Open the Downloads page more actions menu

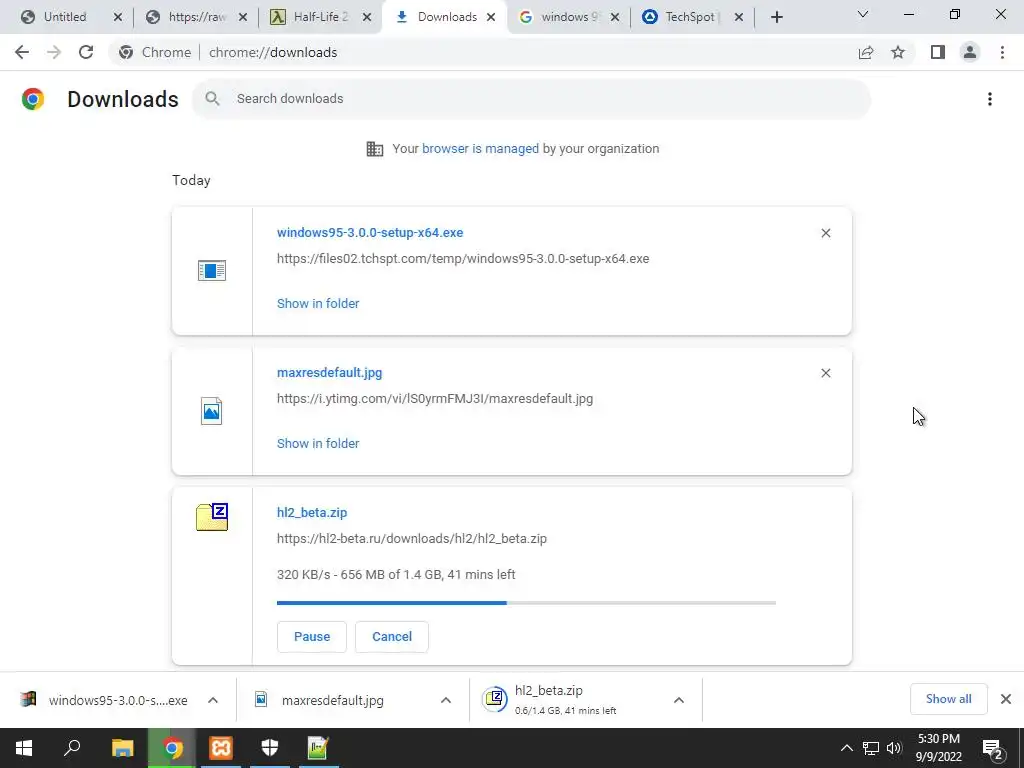pos(990,99)
